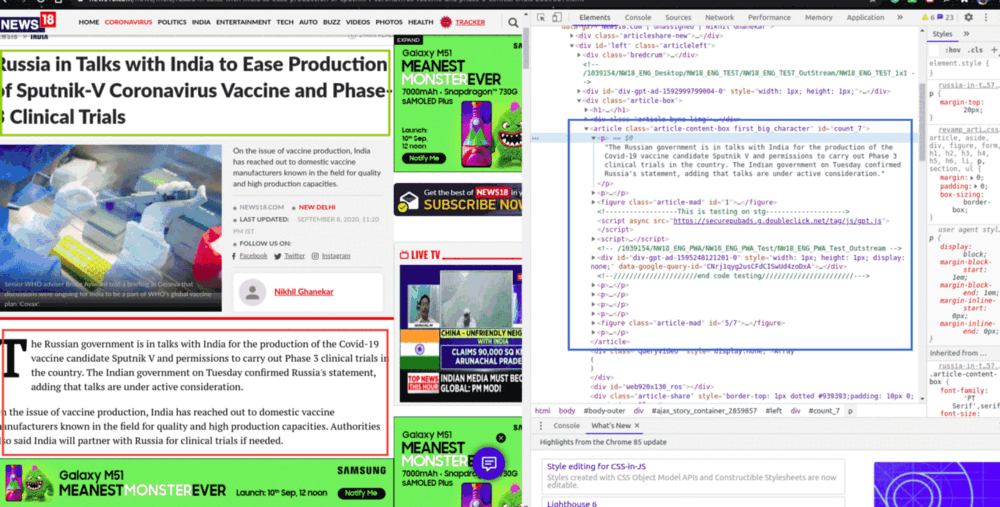The width and height of the screenshot is (1000, 507).
Task: Click Notify Me in top Samsung ad
Action: (423, 158)
